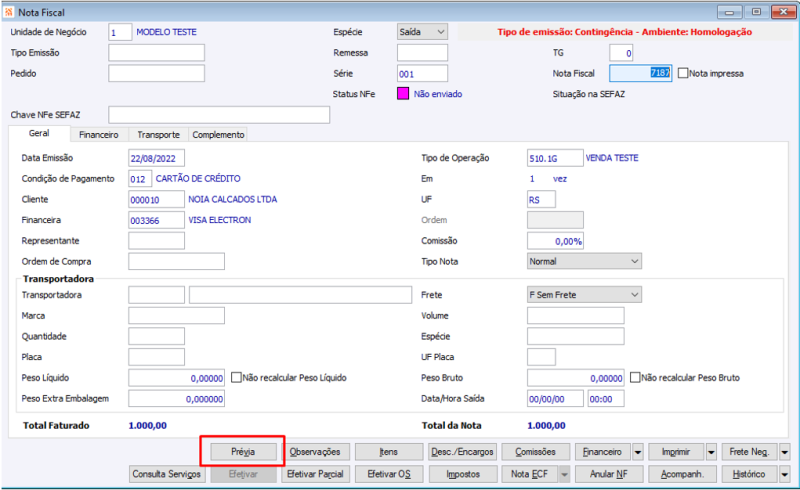Enable Não recalcular Peso Bruto checkbox
The height and width of the screenshot is (490, 800).
(635, 377)
